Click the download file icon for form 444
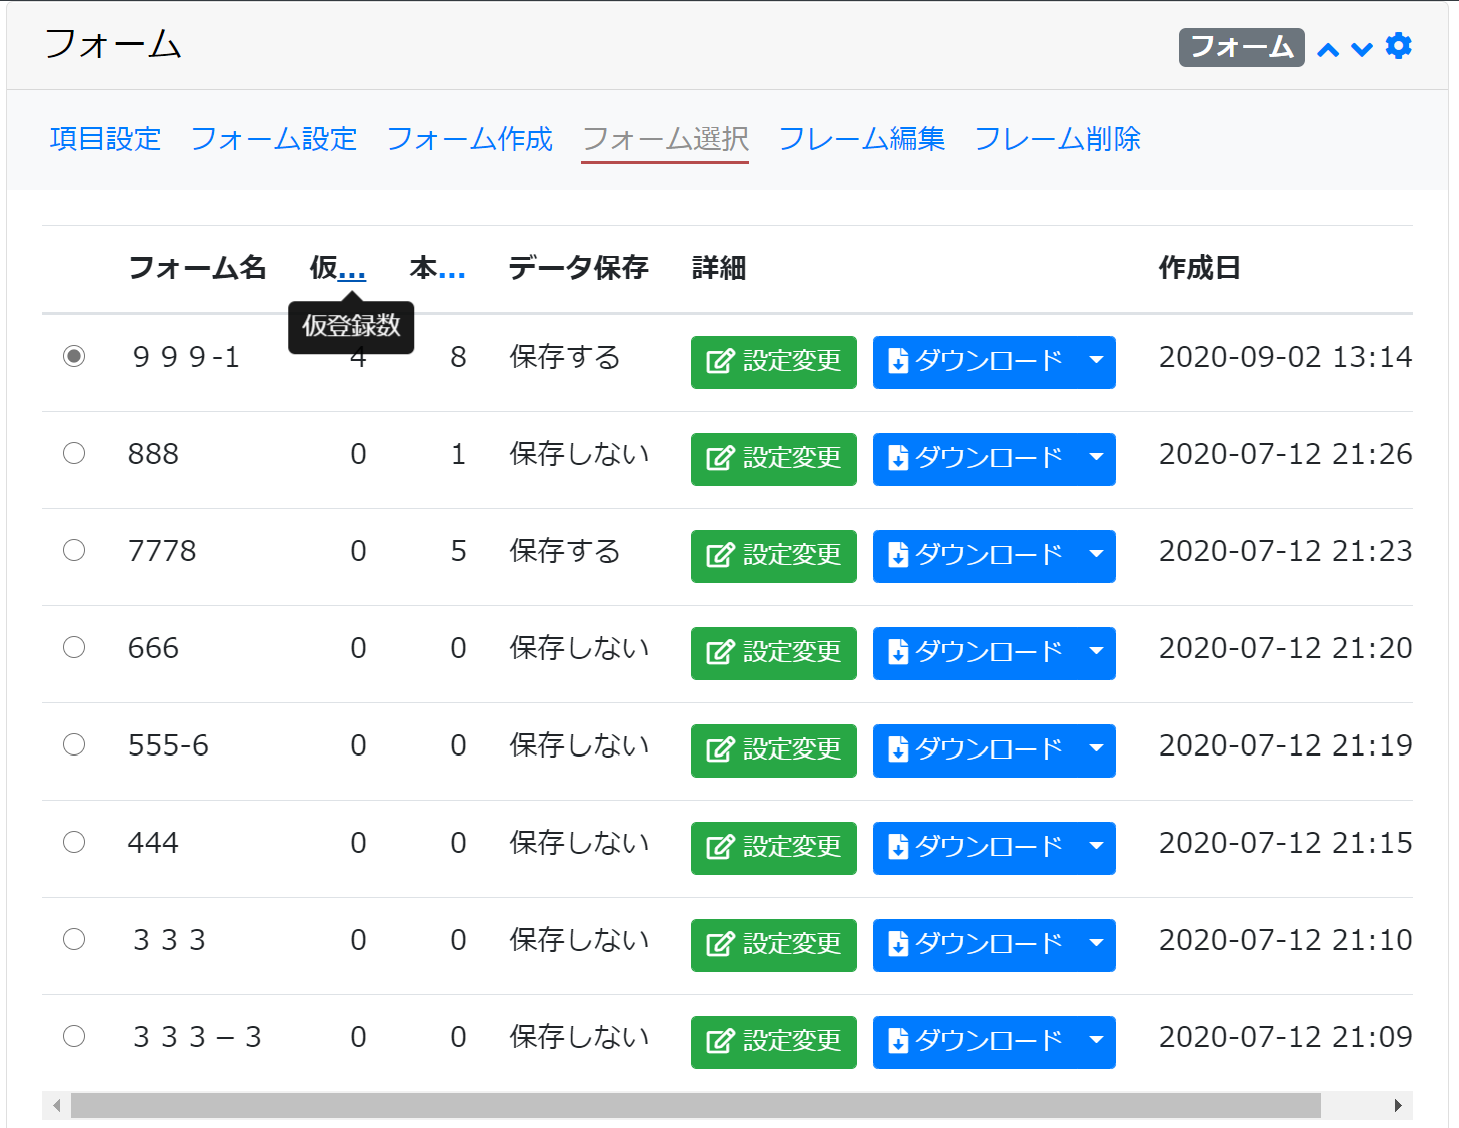 pos(899,847)
